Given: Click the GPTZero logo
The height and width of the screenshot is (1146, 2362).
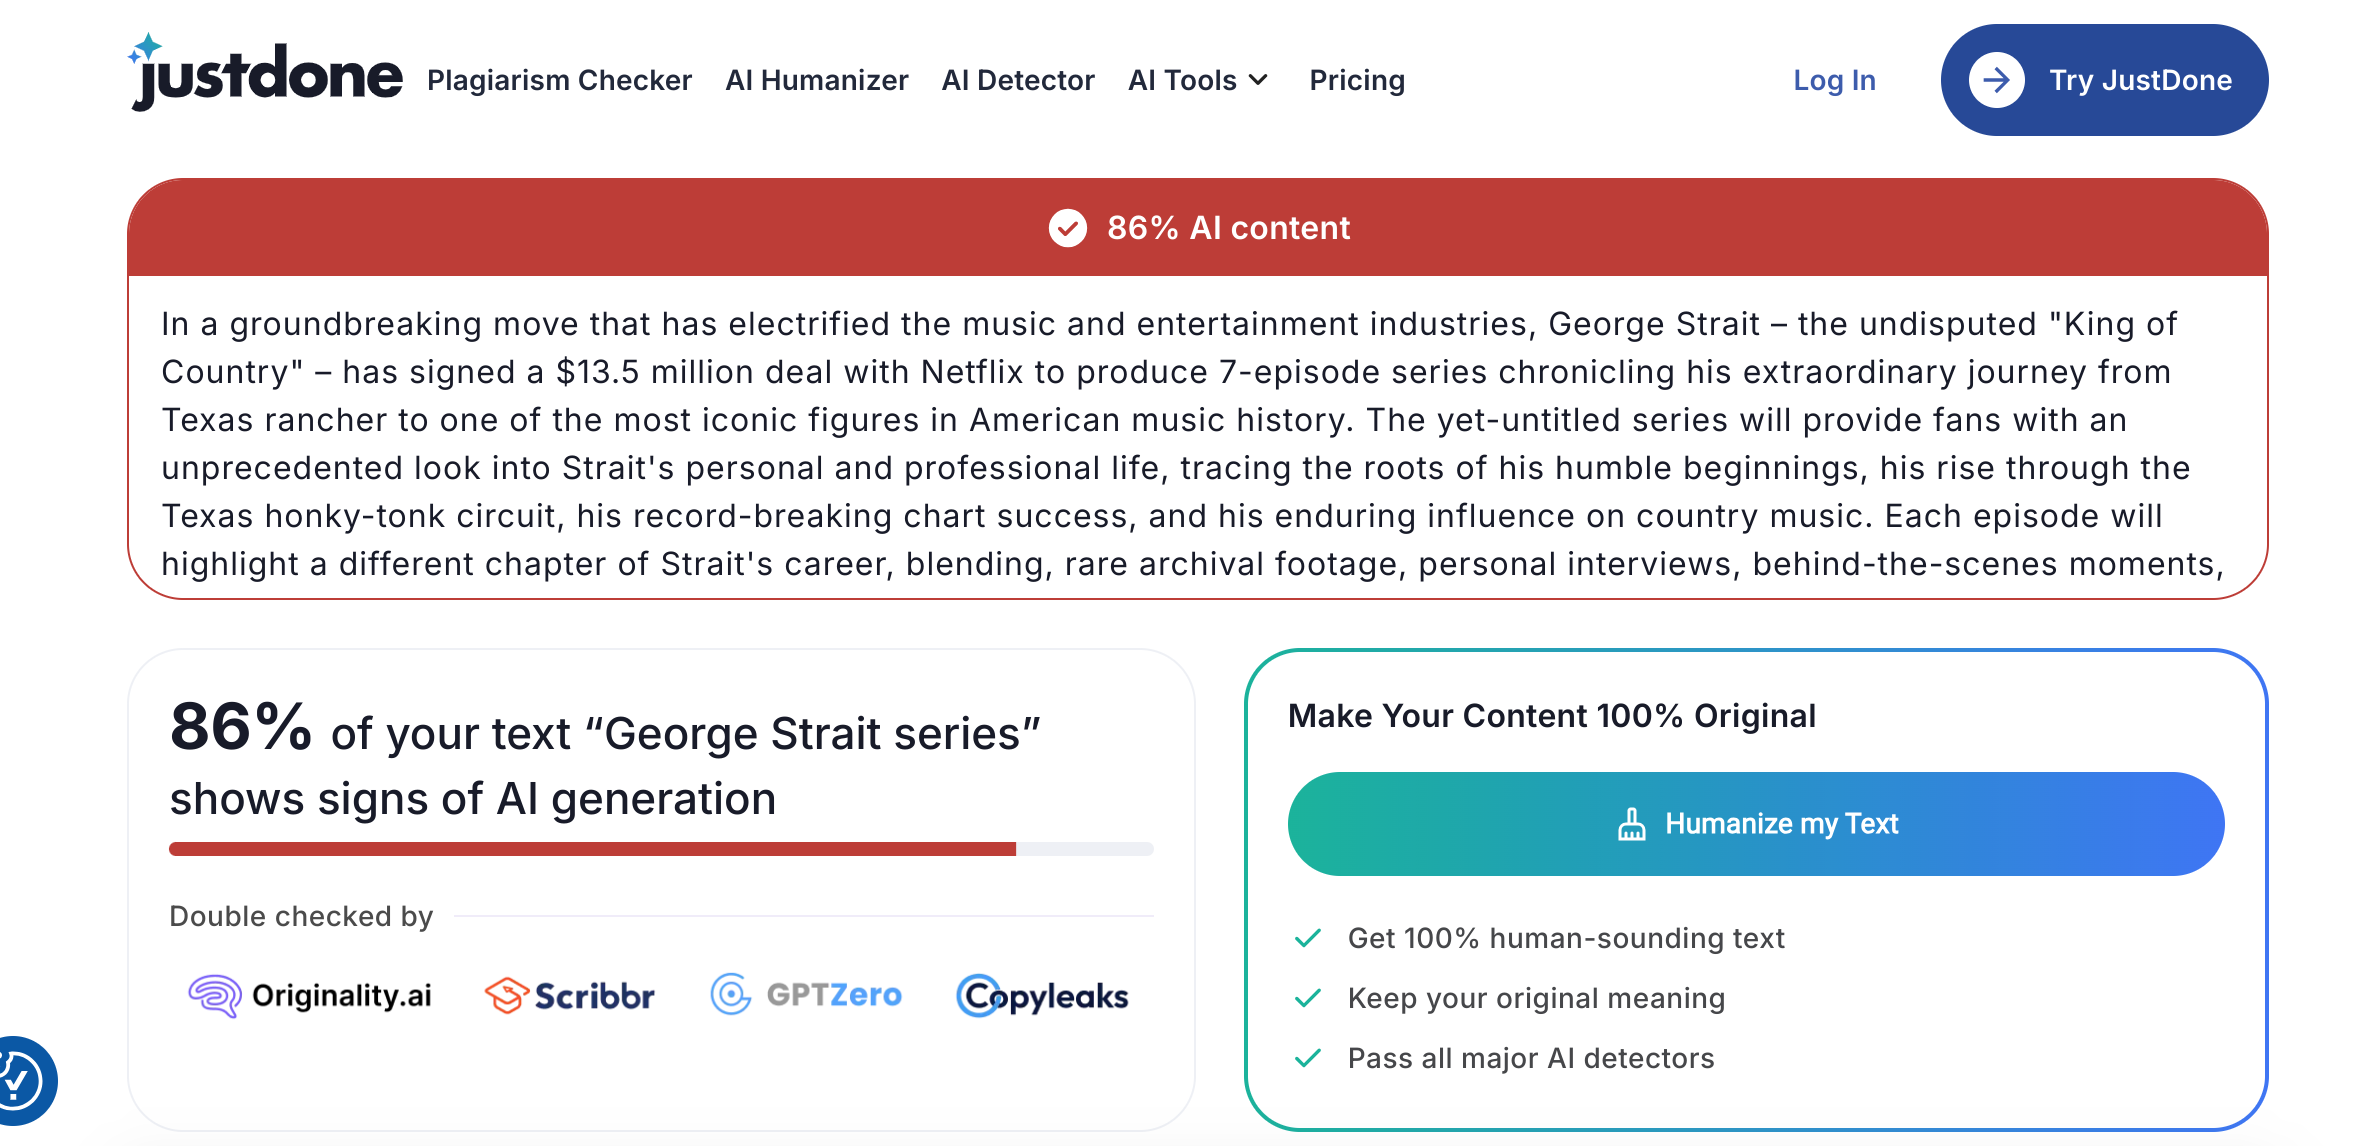Looking at the screenshot, I should [x=806, y=995].
